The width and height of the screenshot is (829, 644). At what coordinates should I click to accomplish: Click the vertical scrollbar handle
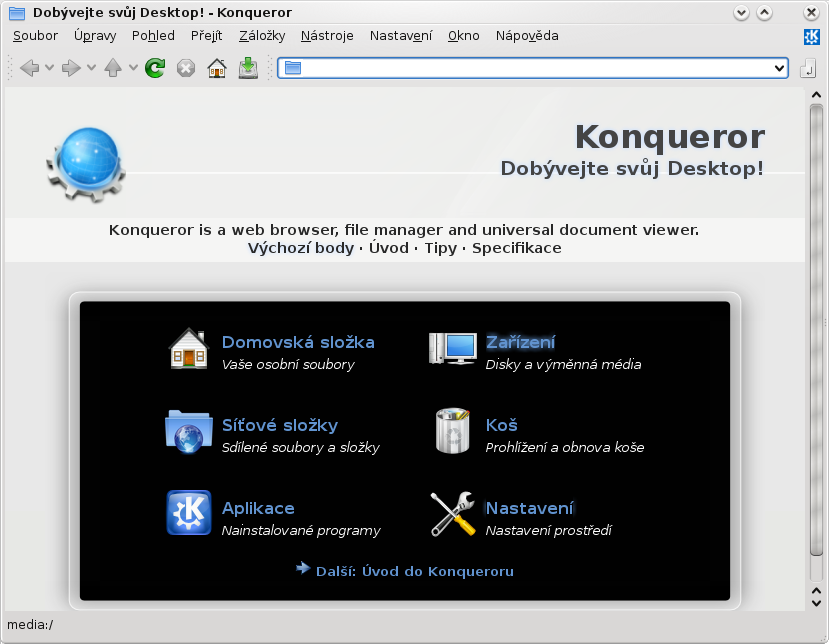tap(816, 329)
